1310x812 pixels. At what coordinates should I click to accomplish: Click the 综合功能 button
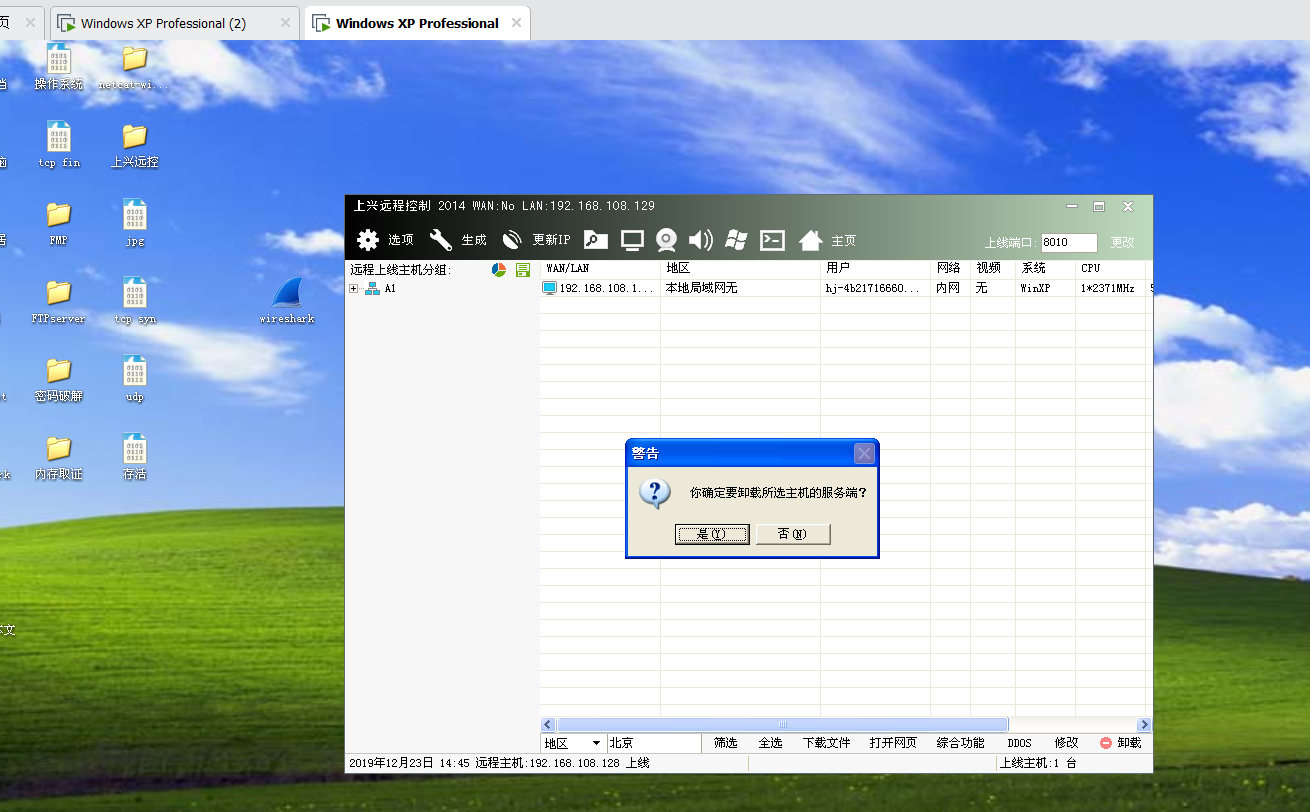click(960, 743)
